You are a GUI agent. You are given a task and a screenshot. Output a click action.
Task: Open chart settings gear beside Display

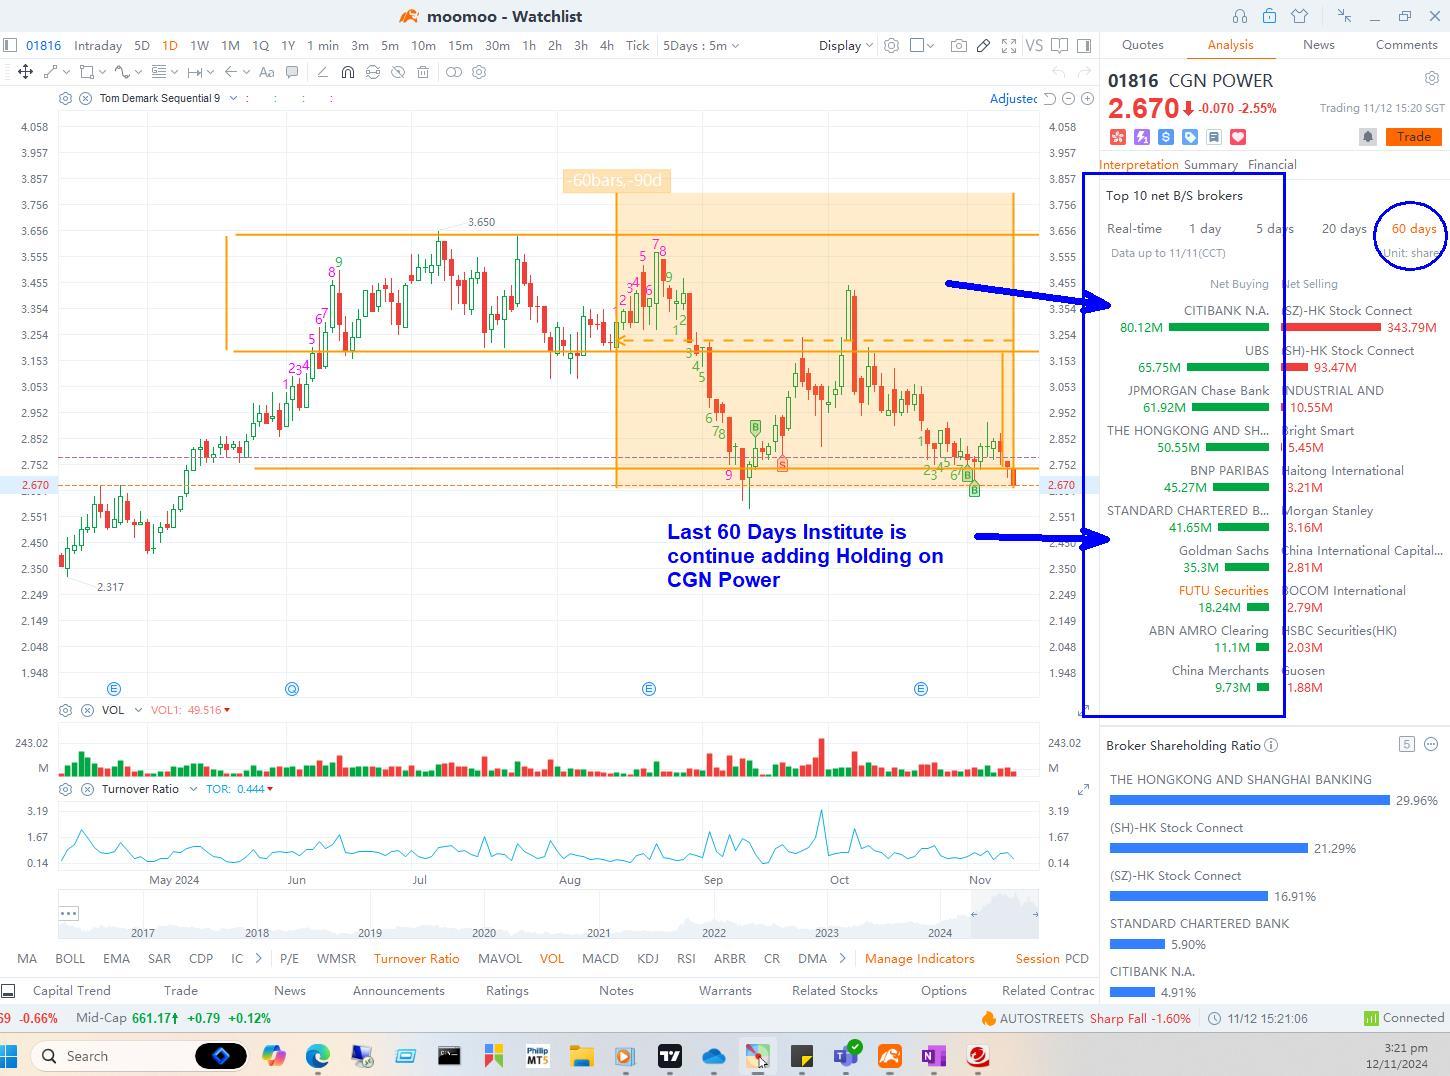[891, 45]
